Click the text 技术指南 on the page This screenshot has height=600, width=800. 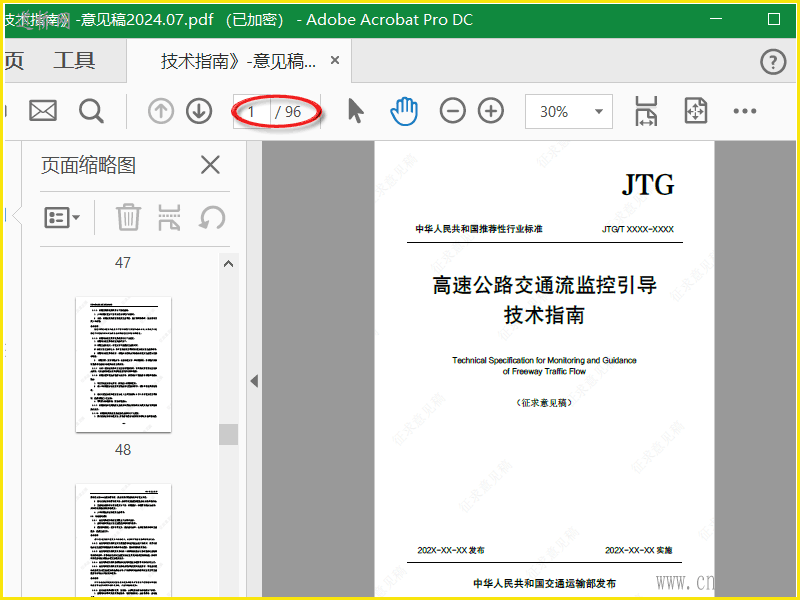click(x=544, y=315)
